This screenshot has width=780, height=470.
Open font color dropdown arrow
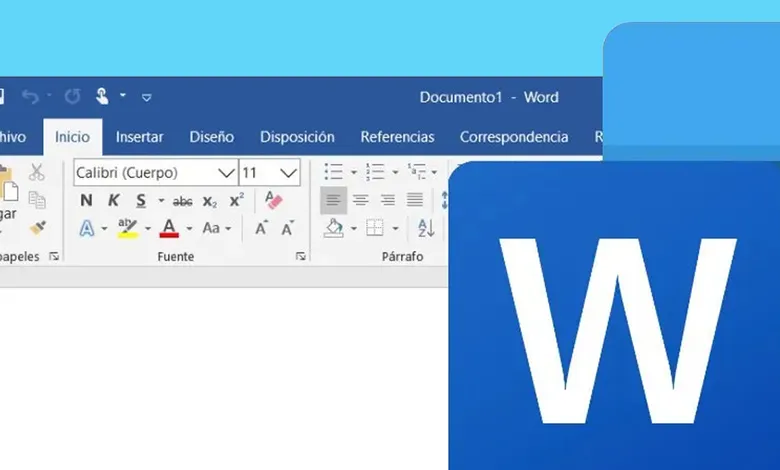pos(189,229)
